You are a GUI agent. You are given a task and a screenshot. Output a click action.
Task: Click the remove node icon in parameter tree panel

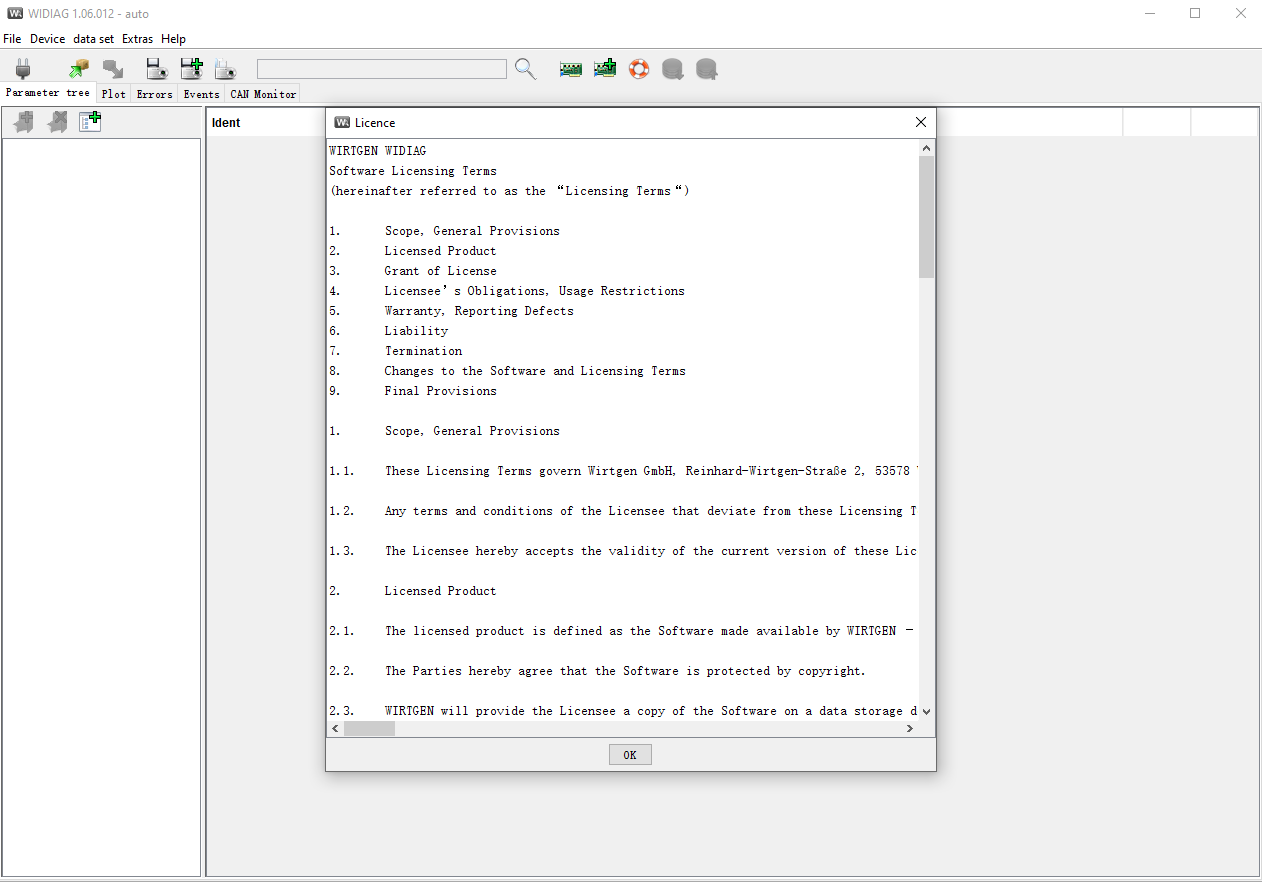(x=58, y=122)
